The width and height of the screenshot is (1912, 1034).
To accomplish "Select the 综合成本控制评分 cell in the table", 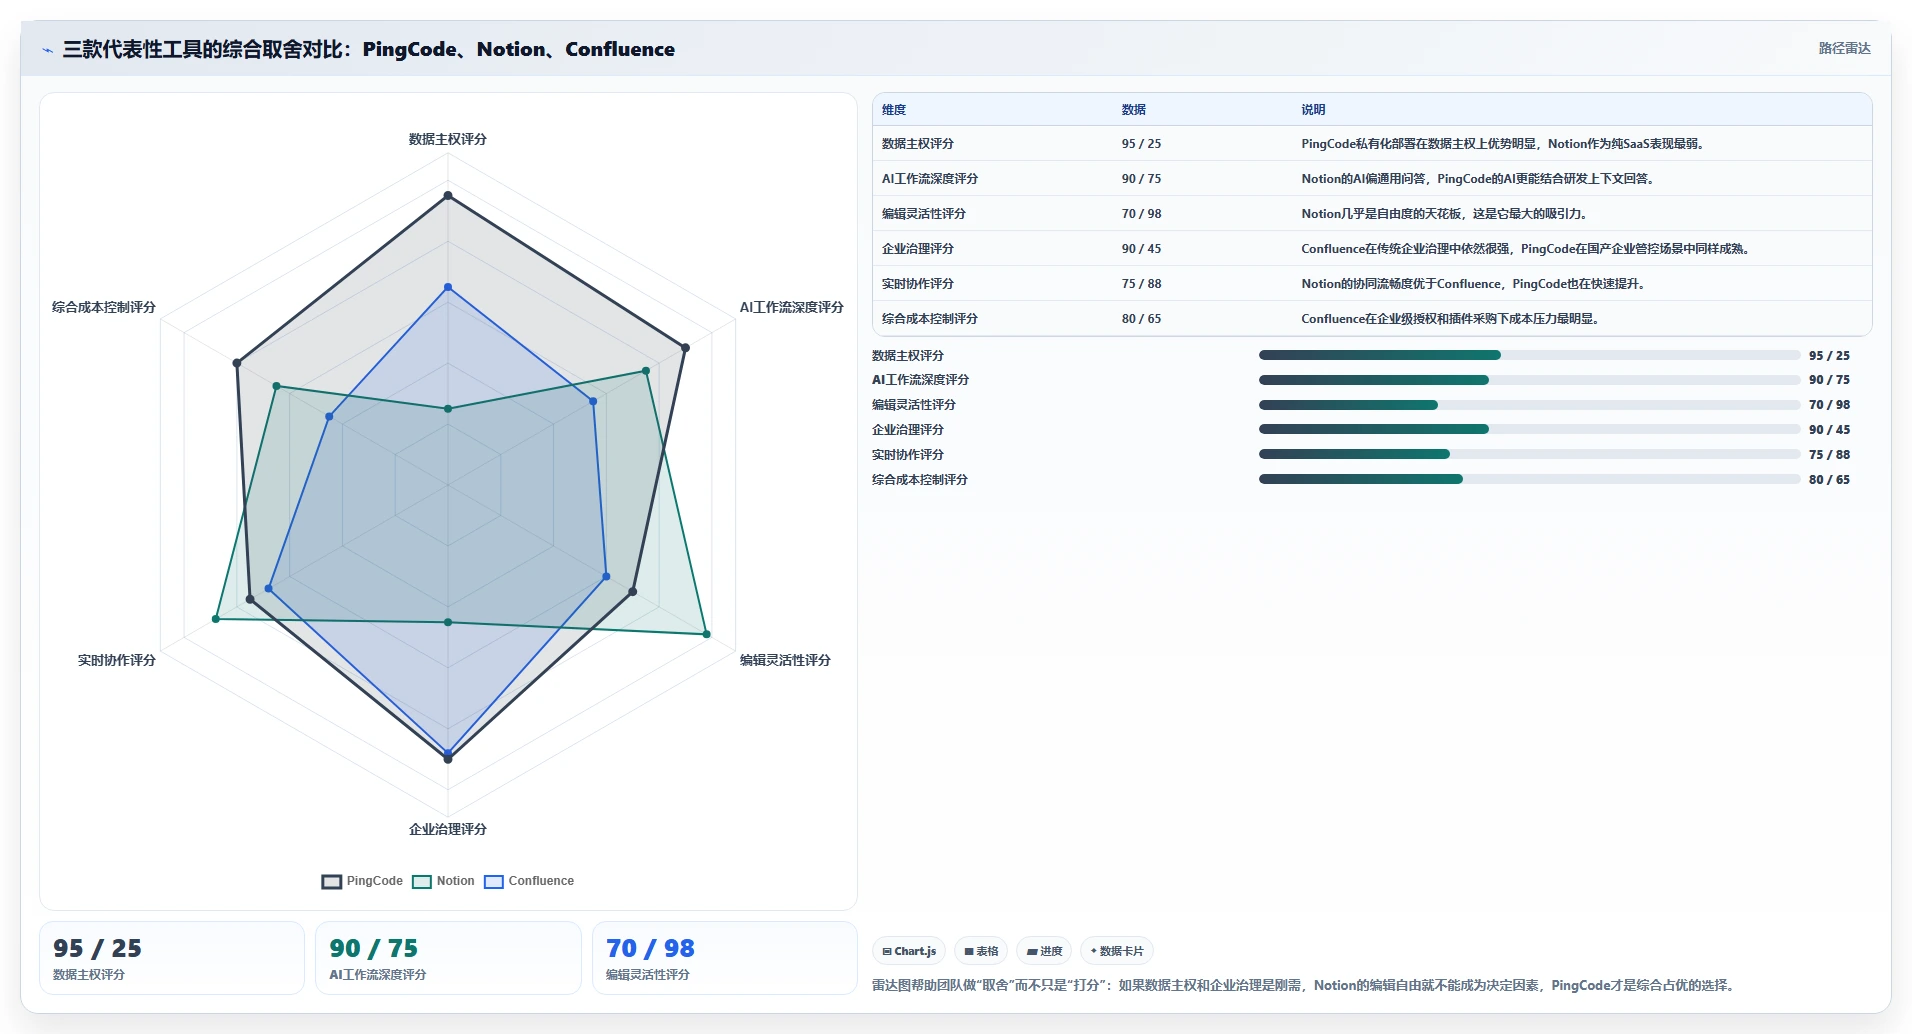I will pyautogui.click(x=930, y=319).
